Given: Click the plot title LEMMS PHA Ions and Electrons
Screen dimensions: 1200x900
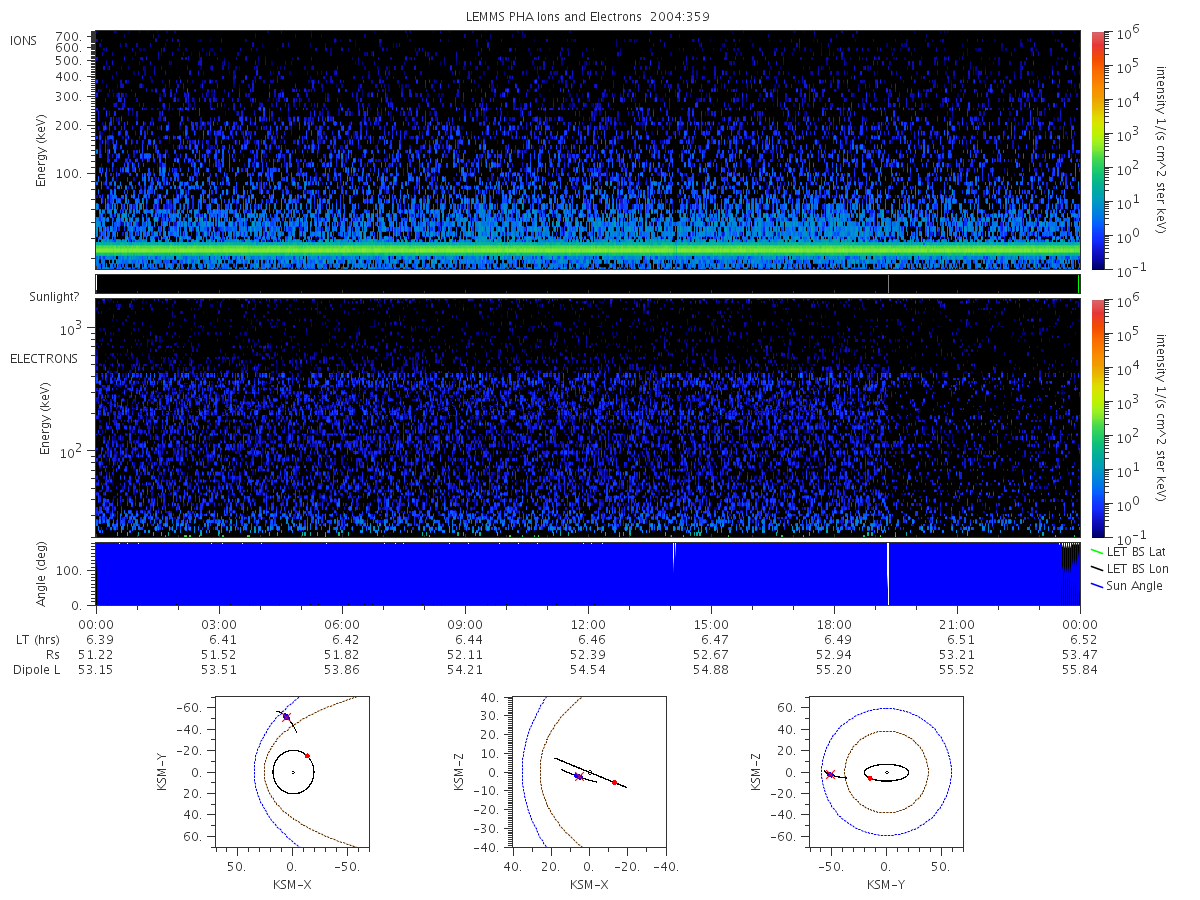Looking at the screenshot, I should coord(555,16).
